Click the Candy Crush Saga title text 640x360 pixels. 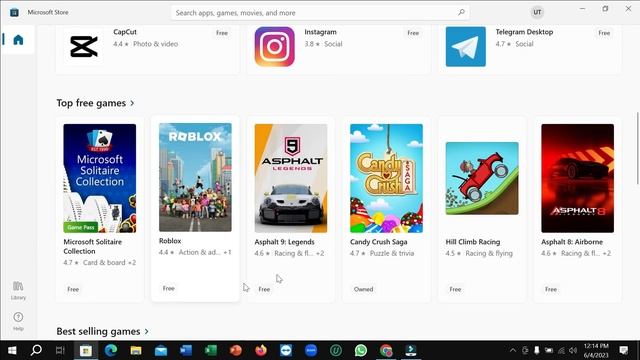pyautogui.click(x=378, y=242)
